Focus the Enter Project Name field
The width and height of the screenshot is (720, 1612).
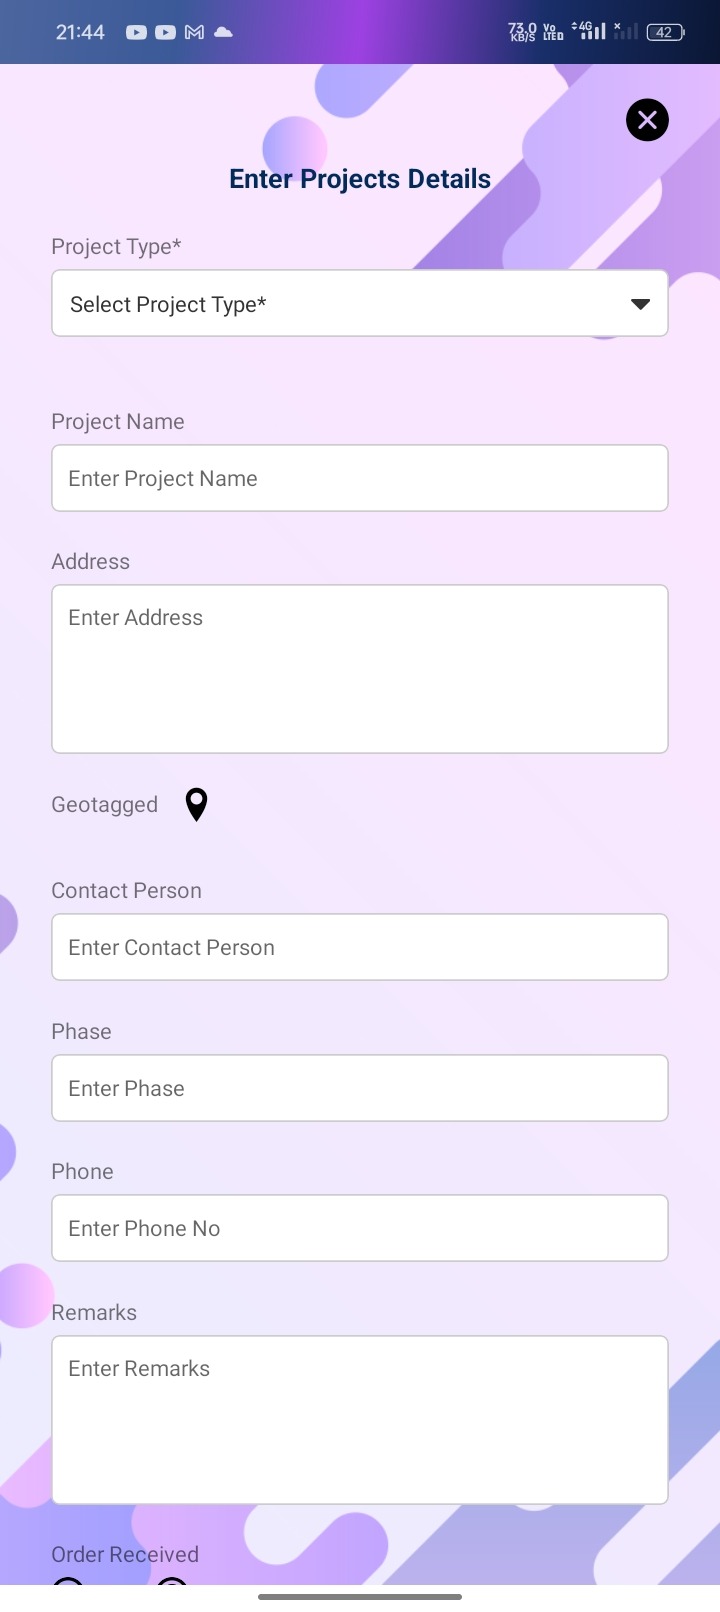360,478
